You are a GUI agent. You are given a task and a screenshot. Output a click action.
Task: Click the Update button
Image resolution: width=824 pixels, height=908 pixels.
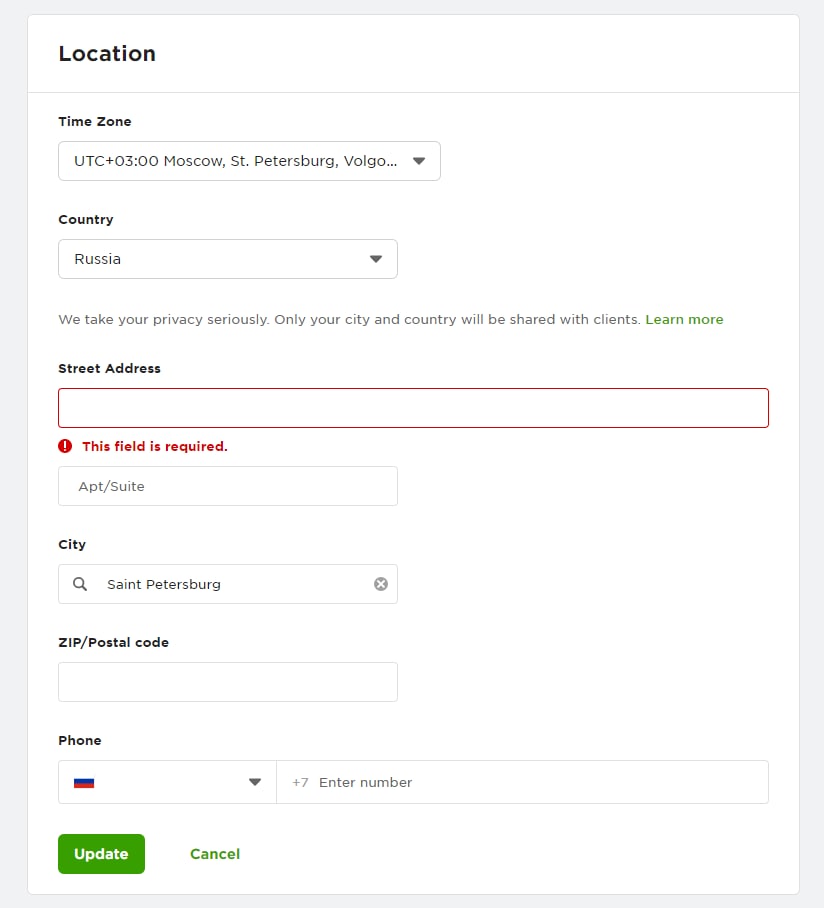click(x=101, y=854)
